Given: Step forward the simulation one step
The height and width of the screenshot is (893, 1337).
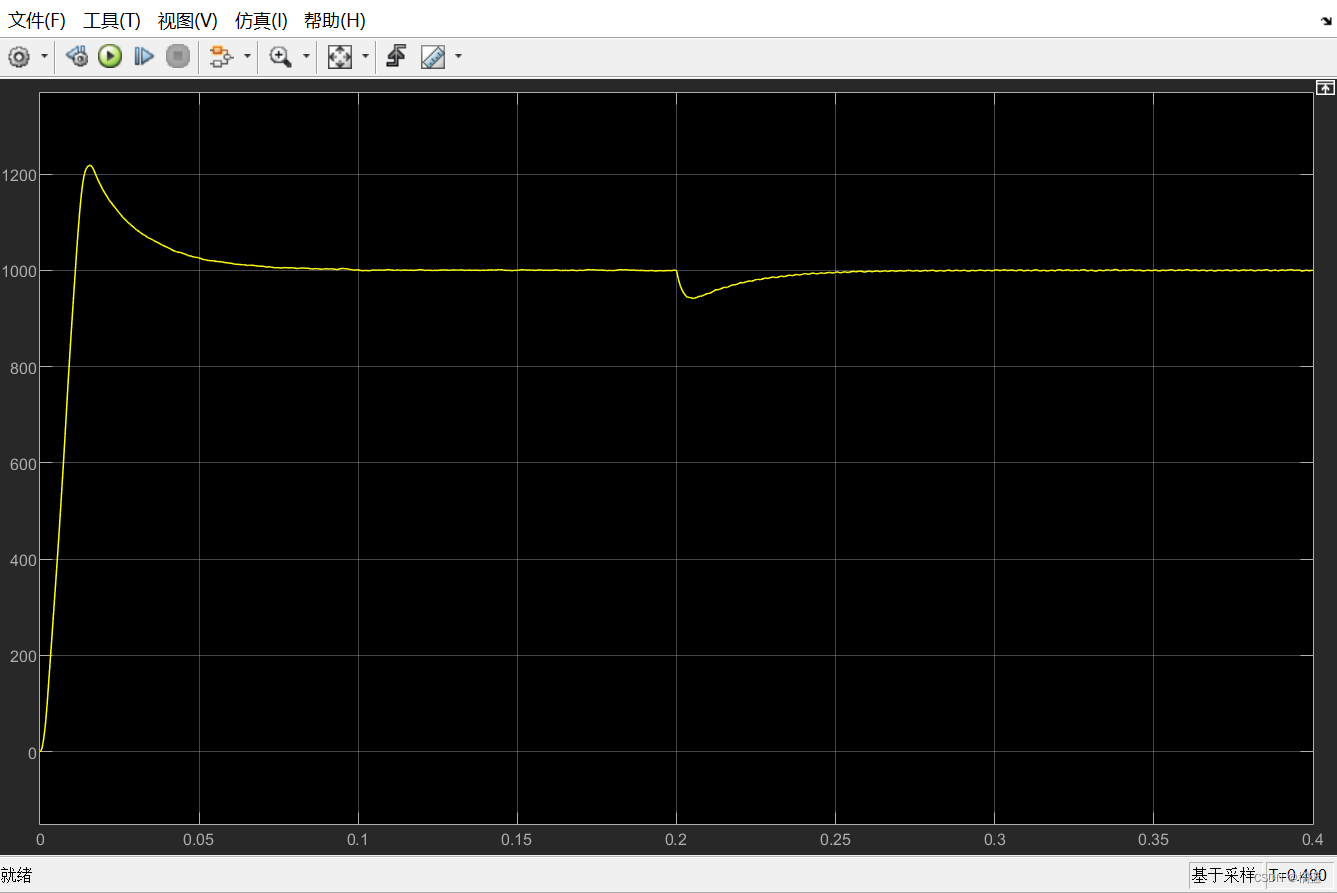Looking at the screenshot, I should tap(143, 56).
